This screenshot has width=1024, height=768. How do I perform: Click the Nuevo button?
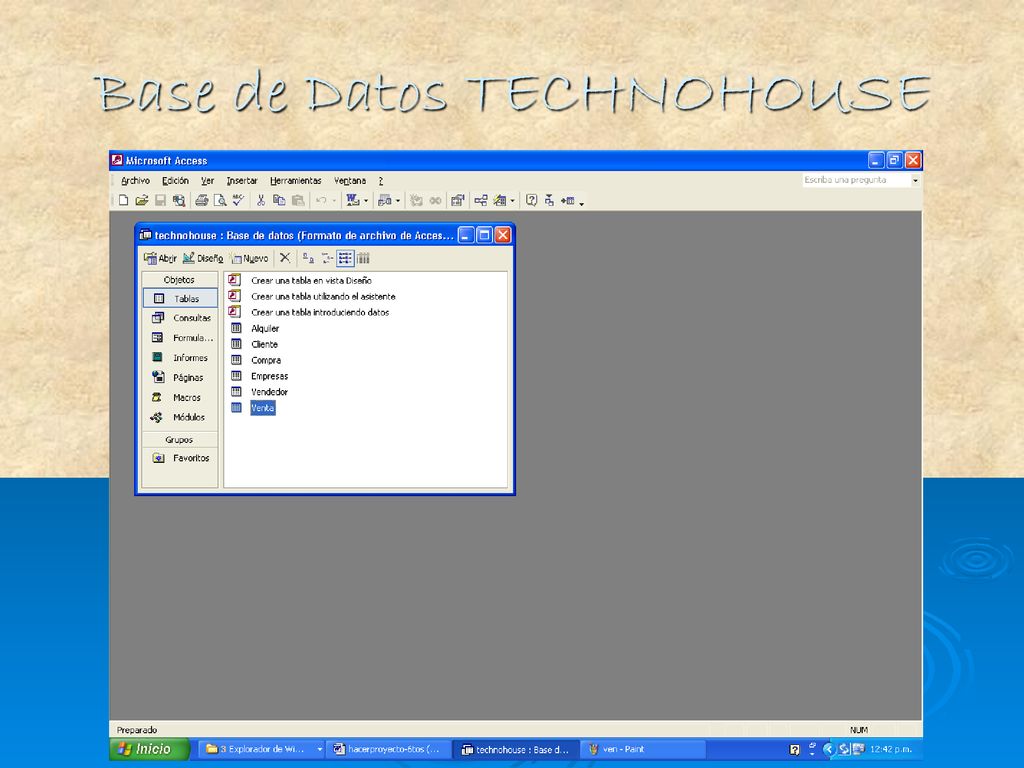pos(249,259)
